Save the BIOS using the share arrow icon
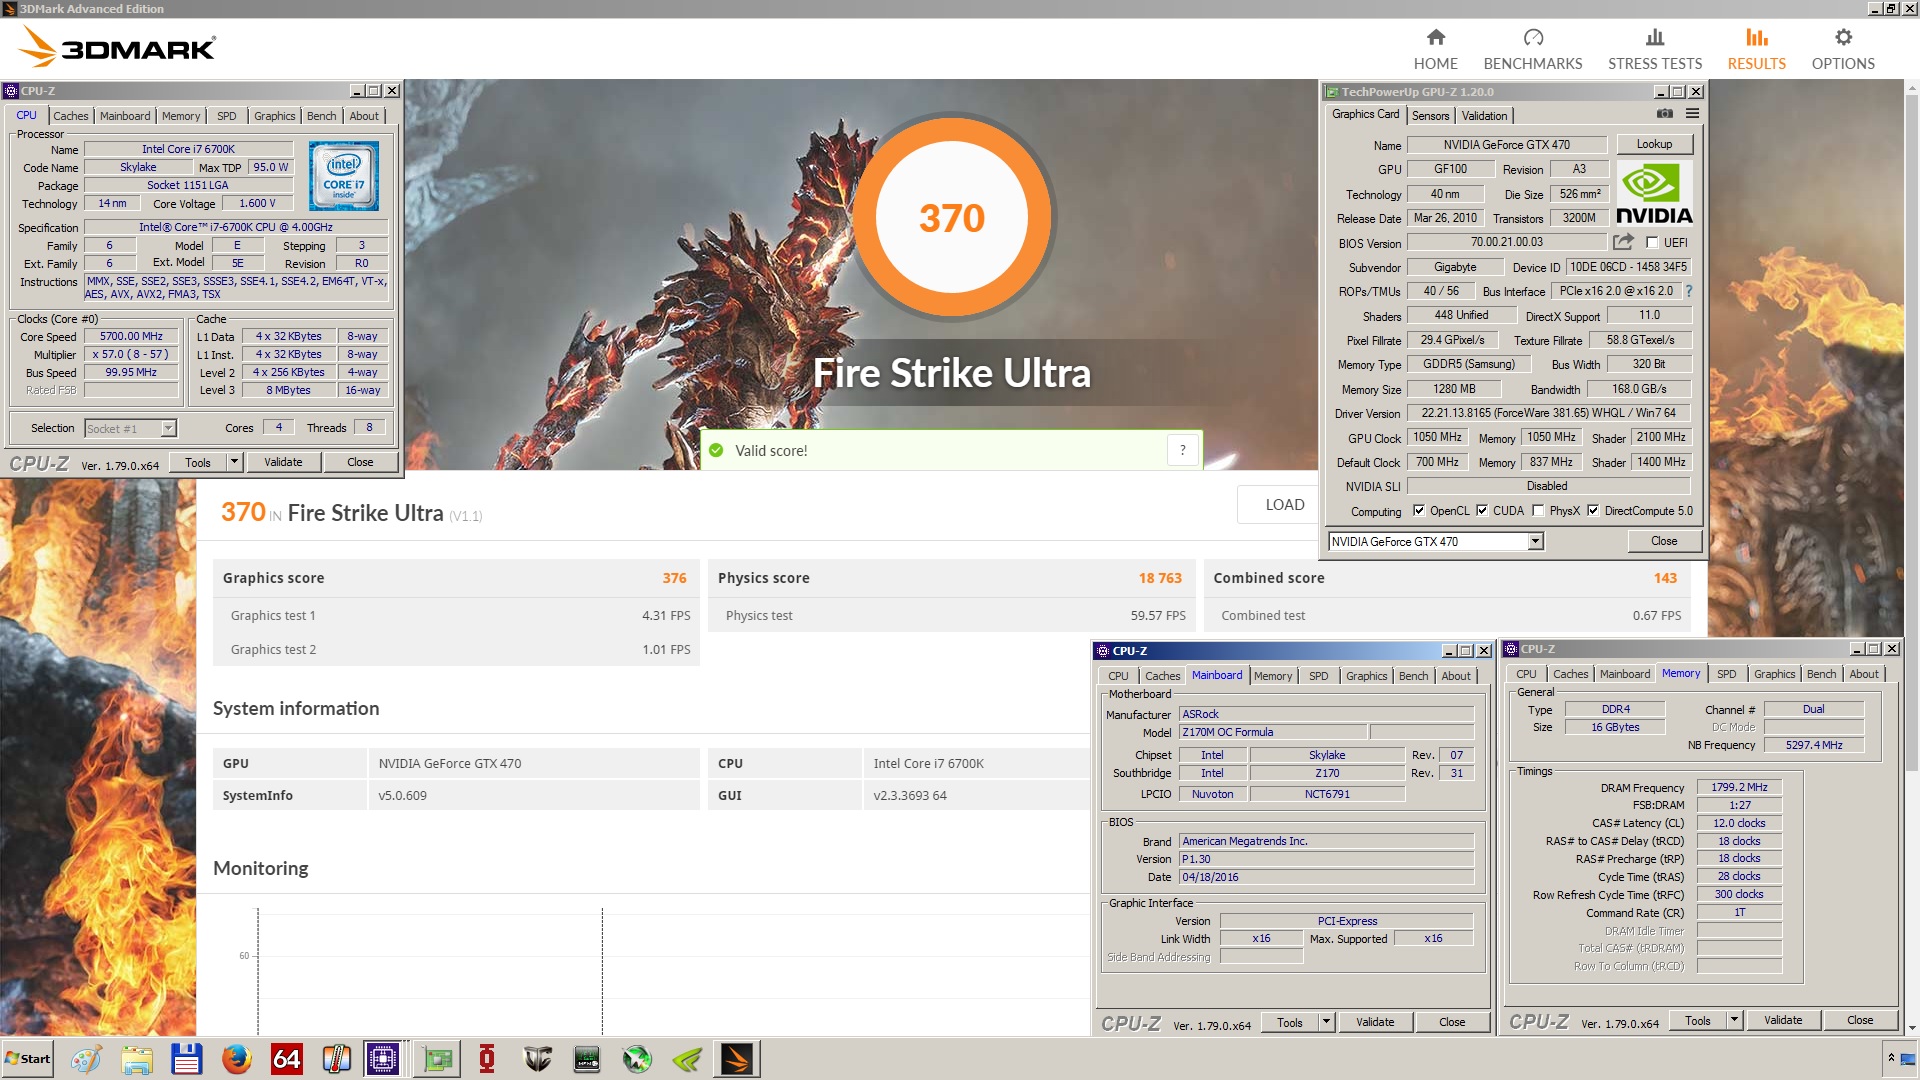1920x1080 pixels. (1623, 242)
